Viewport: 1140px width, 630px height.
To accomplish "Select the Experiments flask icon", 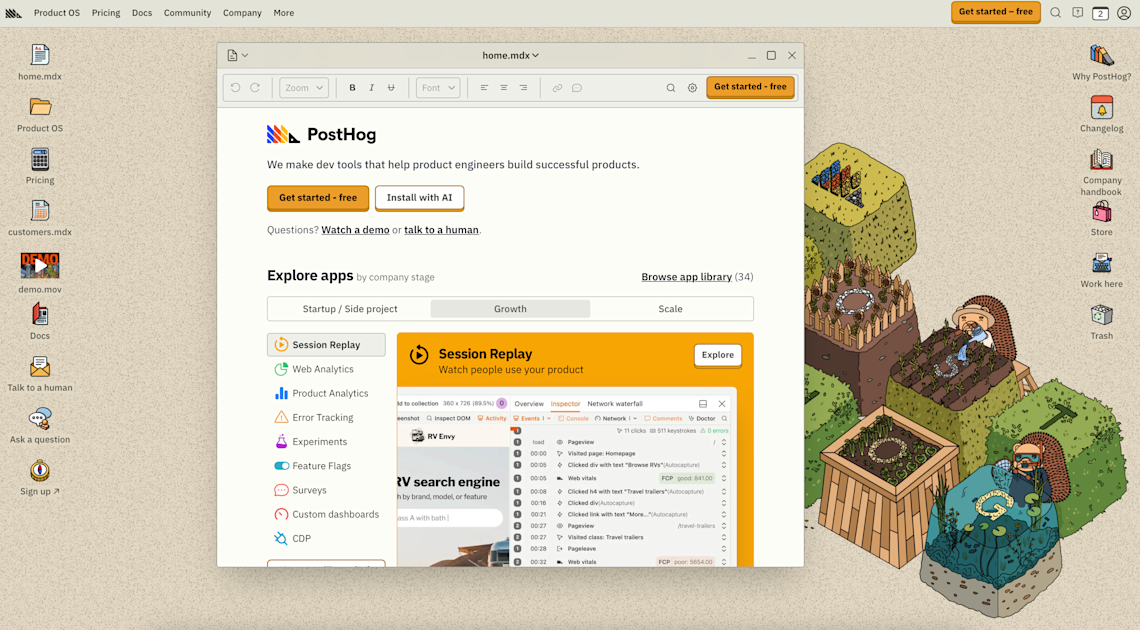I will [281, 441].
